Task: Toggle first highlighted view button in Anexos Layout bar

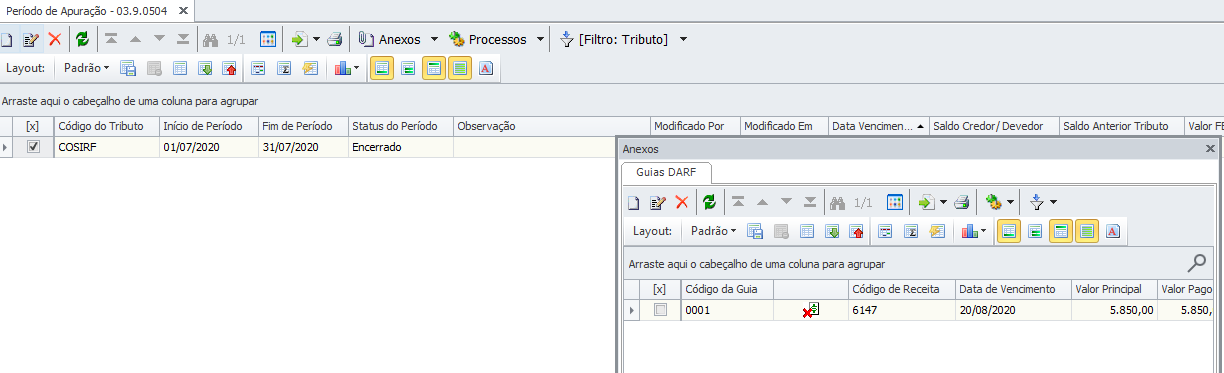Action: 1009,230
